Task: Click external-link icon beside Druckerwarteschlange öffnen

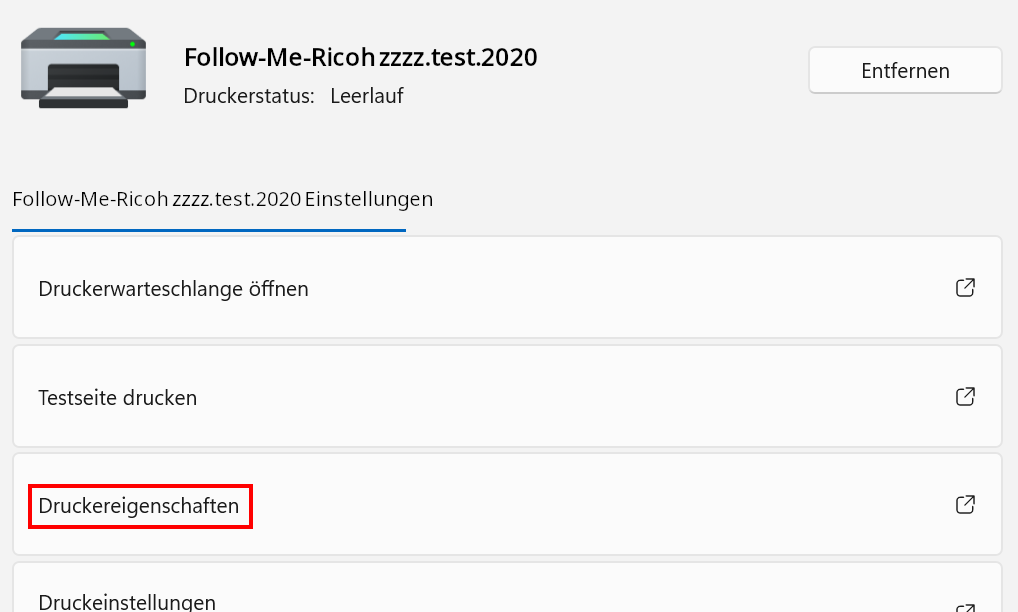Action: point(965,288)
